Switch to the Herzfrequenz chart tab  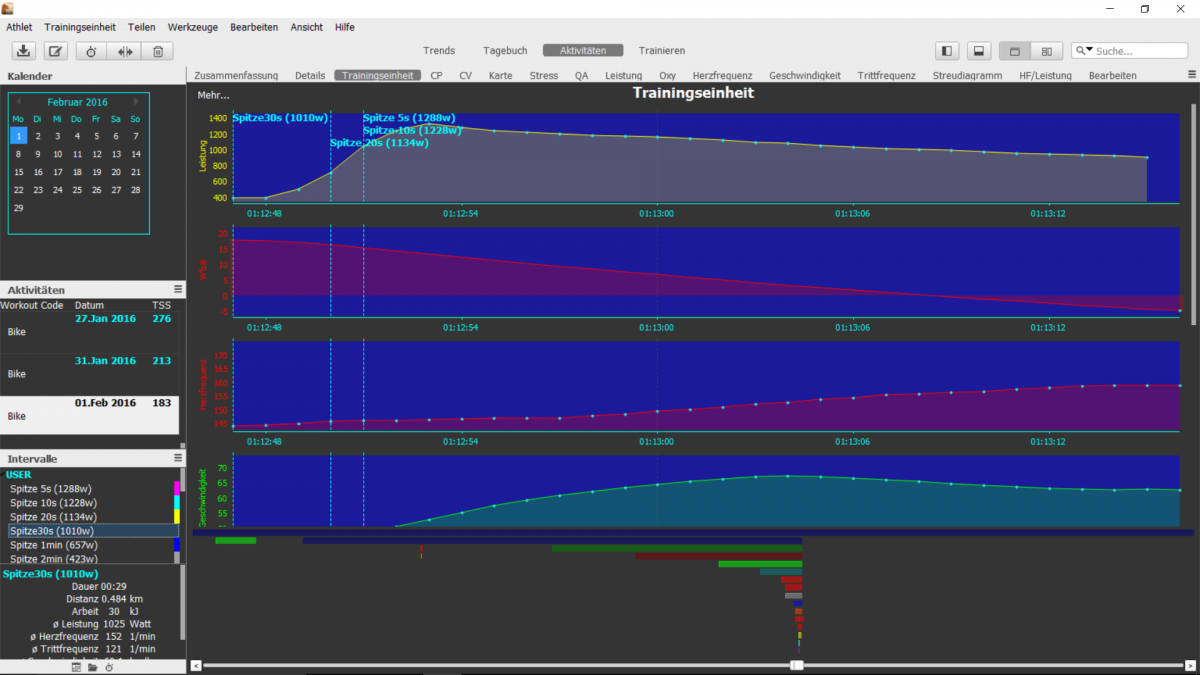[722, 75]
